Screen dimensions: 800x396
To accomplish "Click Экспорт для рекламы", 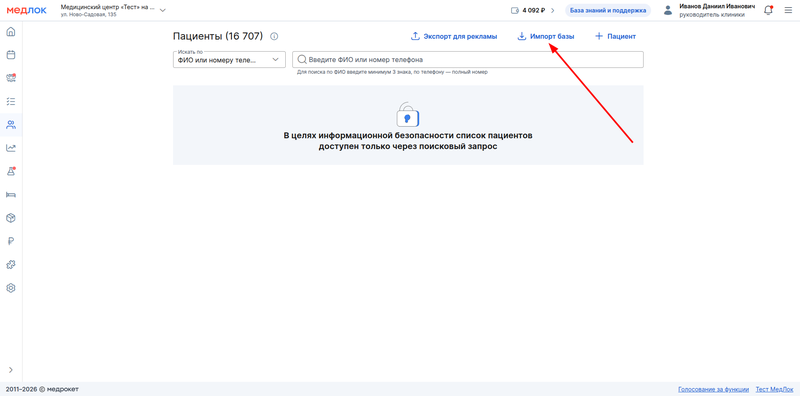I will tap(454, 36).
